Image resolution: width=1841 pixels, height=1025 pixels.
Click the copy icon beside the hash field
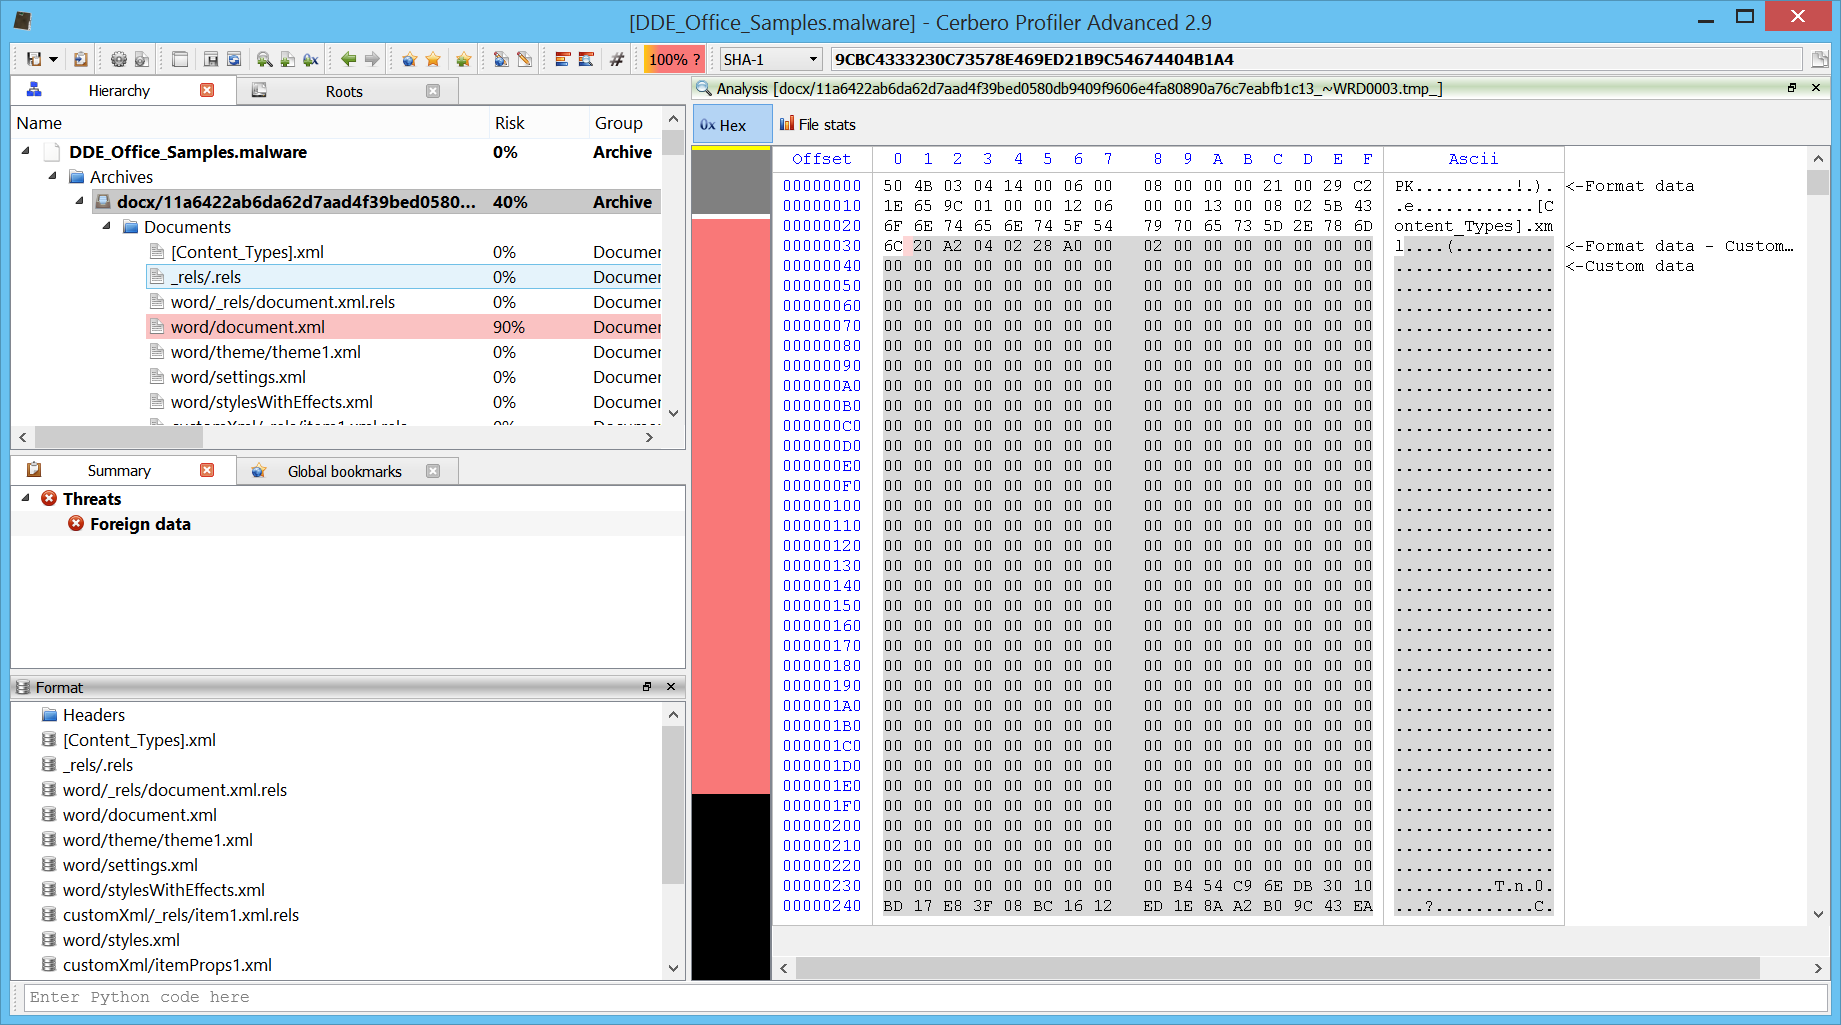[1819, 59]
